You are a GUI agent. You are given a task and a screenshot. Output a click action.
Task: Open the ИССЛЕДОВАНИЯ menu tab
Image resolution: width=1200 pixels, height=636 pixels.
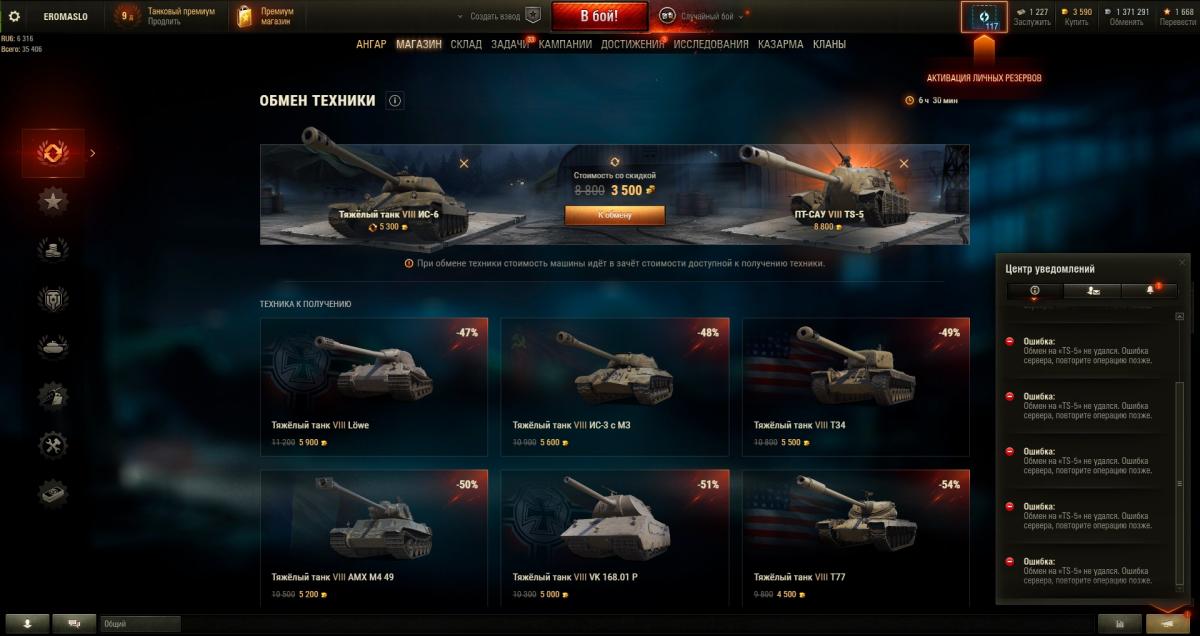[x=711, y=44]
